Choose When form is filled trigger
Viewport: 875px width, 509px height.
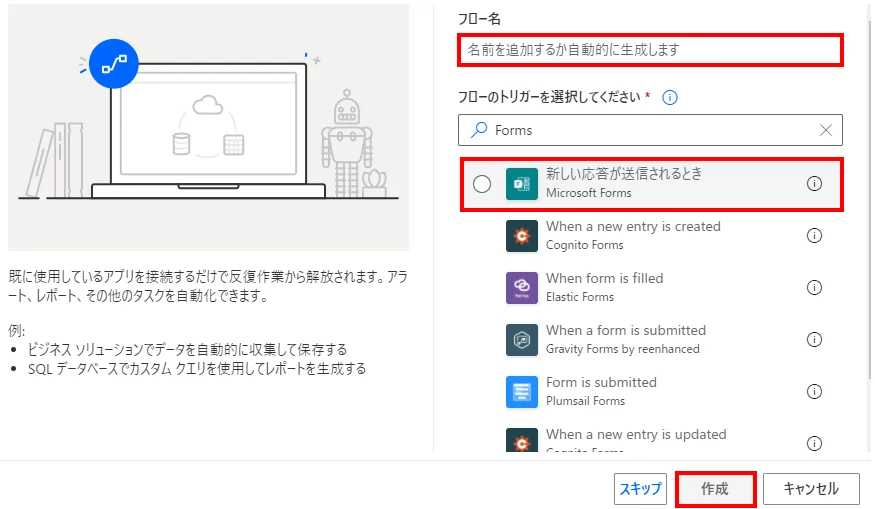click(604, 287)
